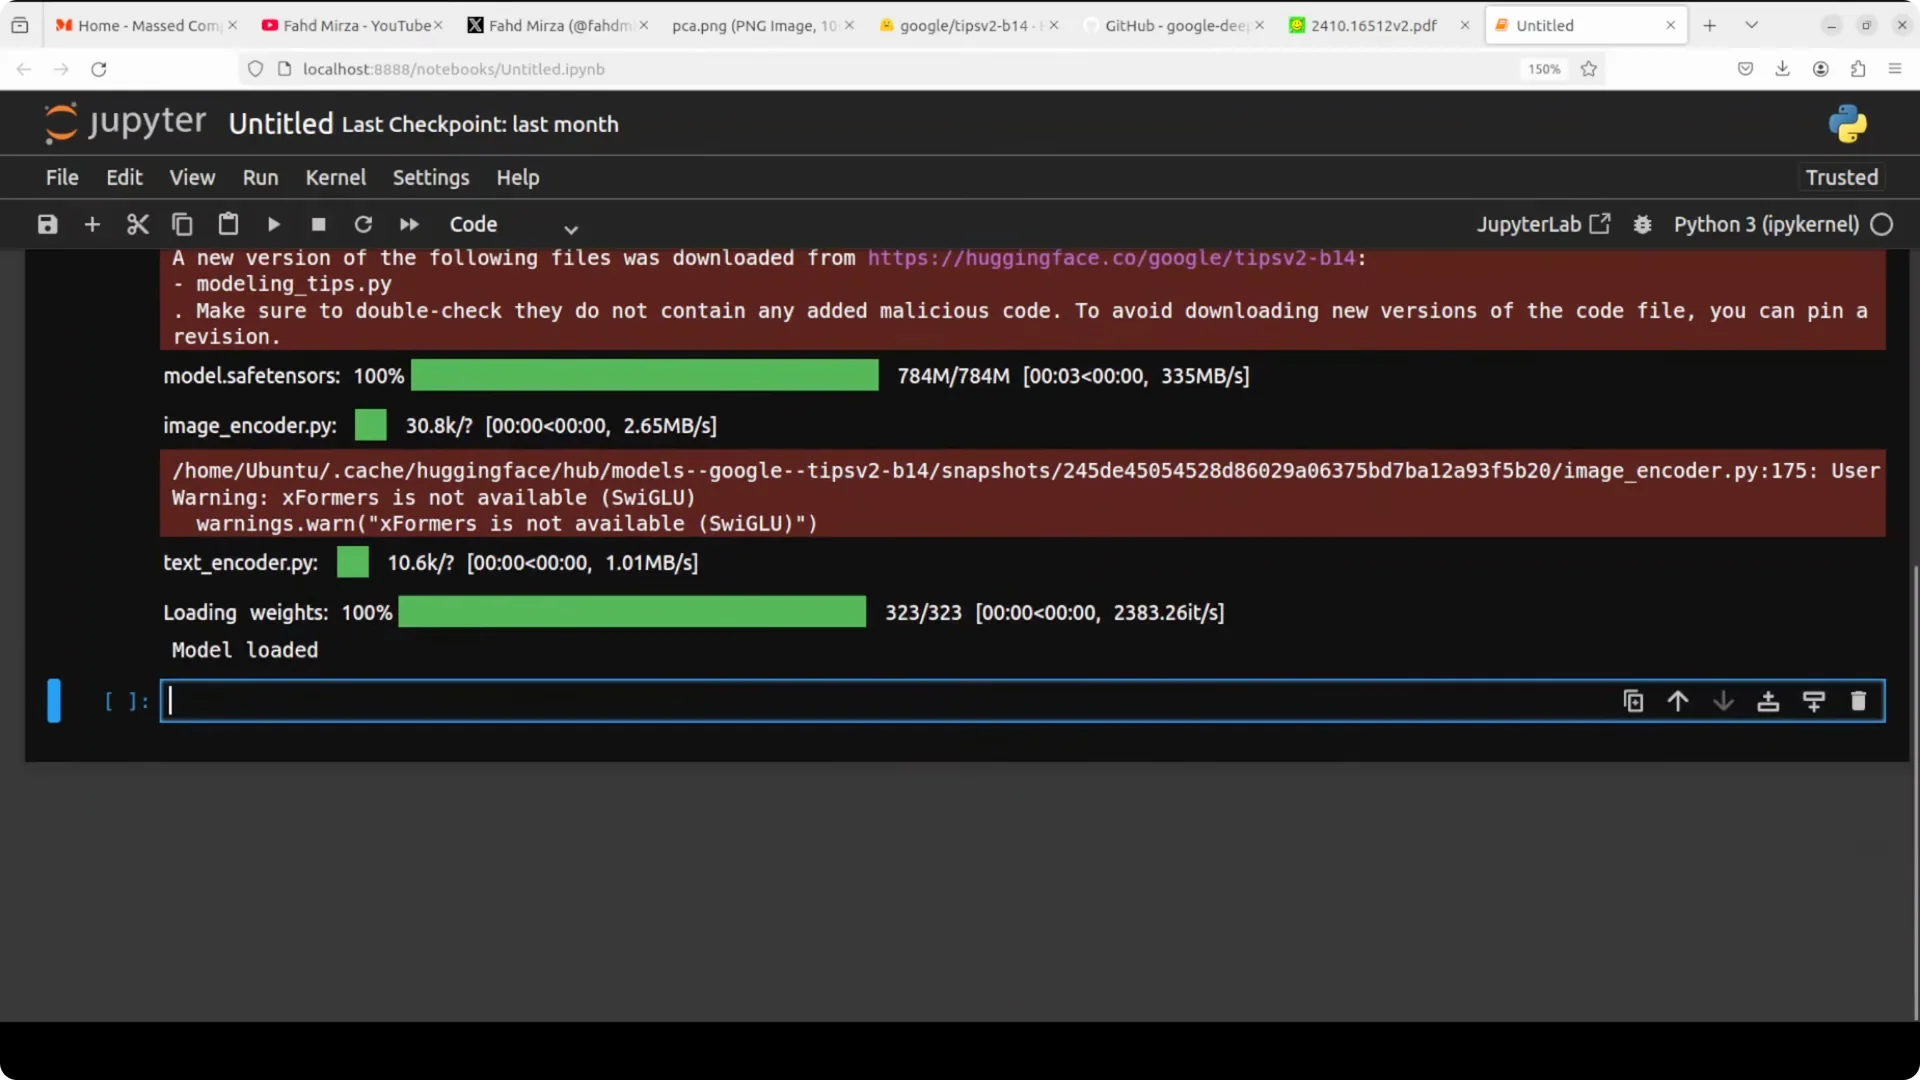Restart kernel and run all cells
Screen dimensions: 1920x1080
pyautogui.click(x=409, y=224)
